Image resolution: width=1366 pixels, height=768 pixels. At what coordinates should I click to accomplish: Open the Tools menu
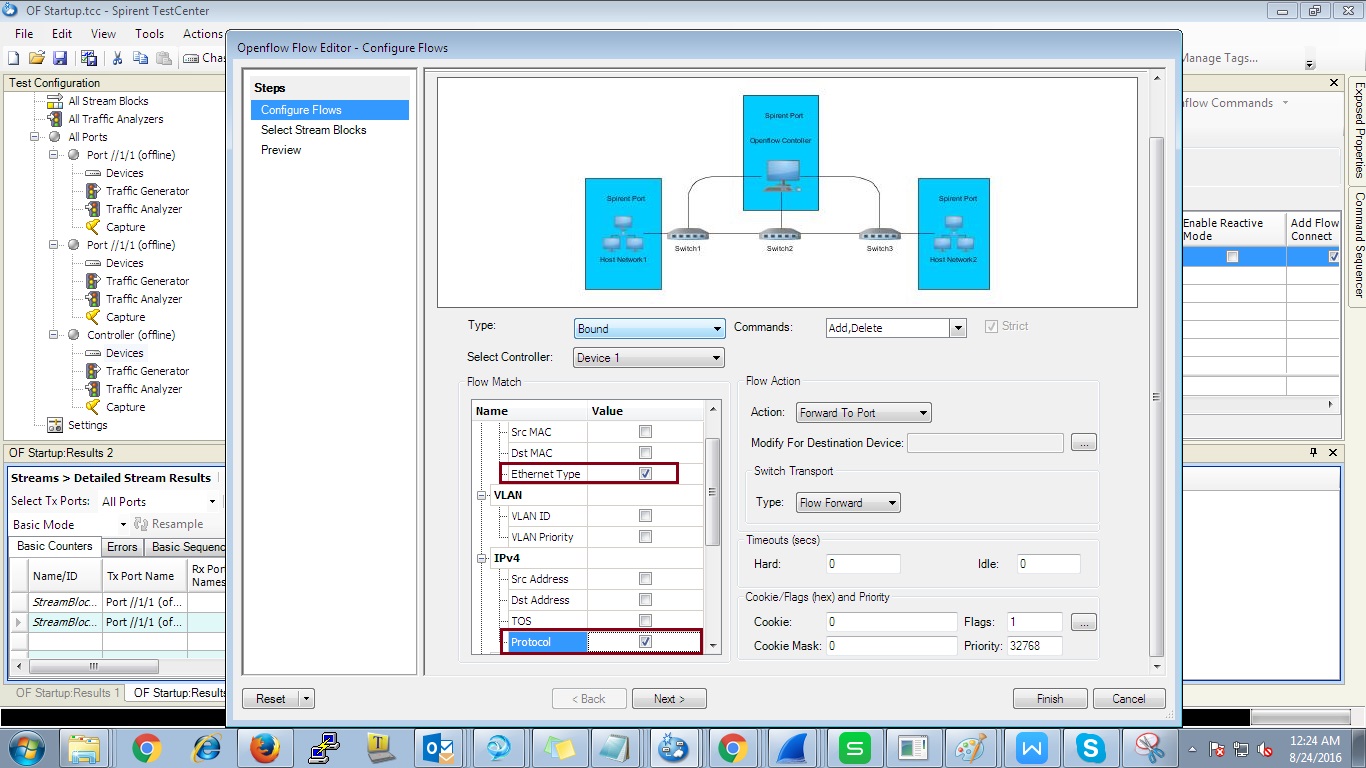coord(150,33)
